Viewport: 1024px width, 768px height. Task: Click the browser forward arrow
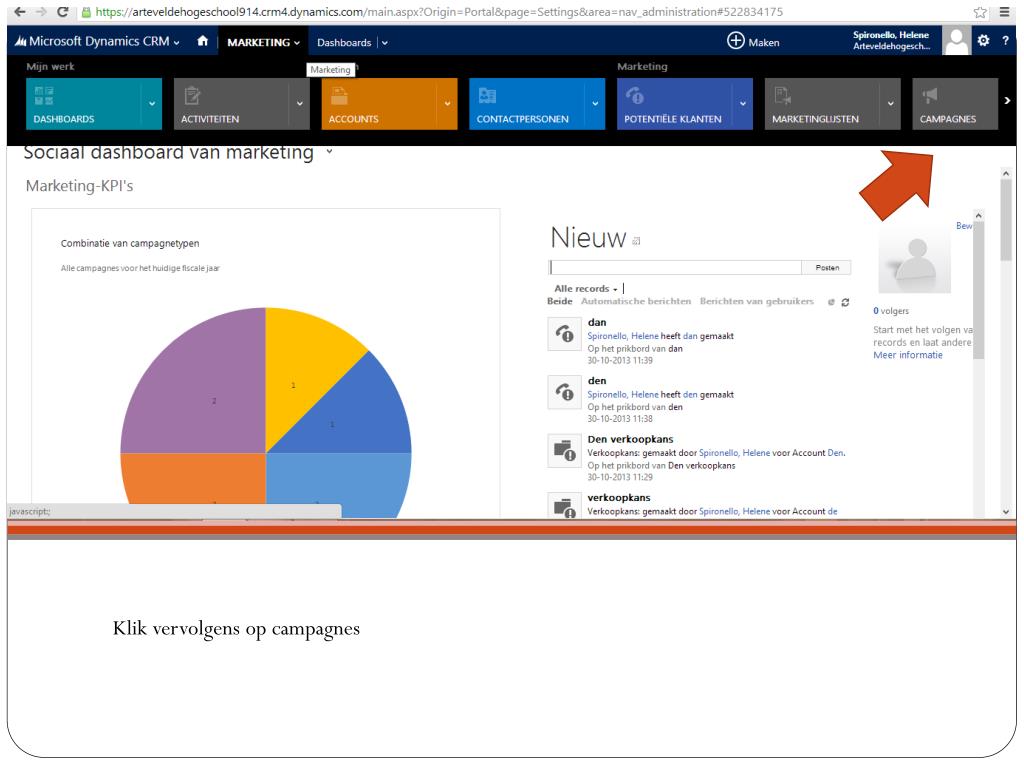pos(41,12)
